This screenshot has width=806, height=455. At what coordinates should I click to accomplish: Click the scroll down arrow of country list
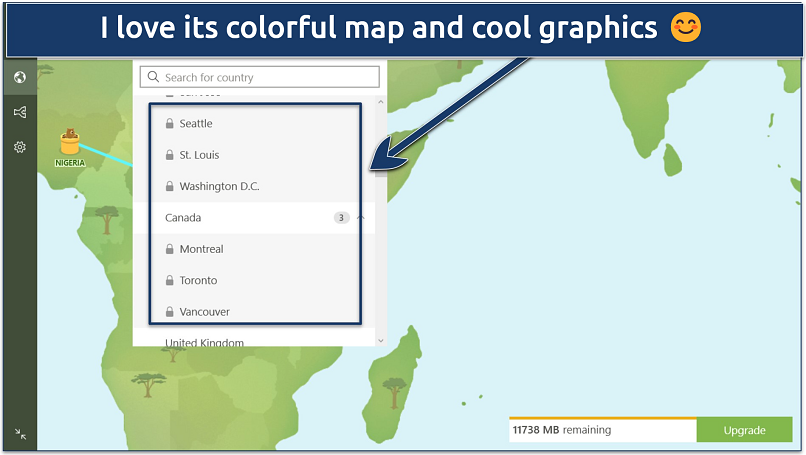[x=380, y=340]
